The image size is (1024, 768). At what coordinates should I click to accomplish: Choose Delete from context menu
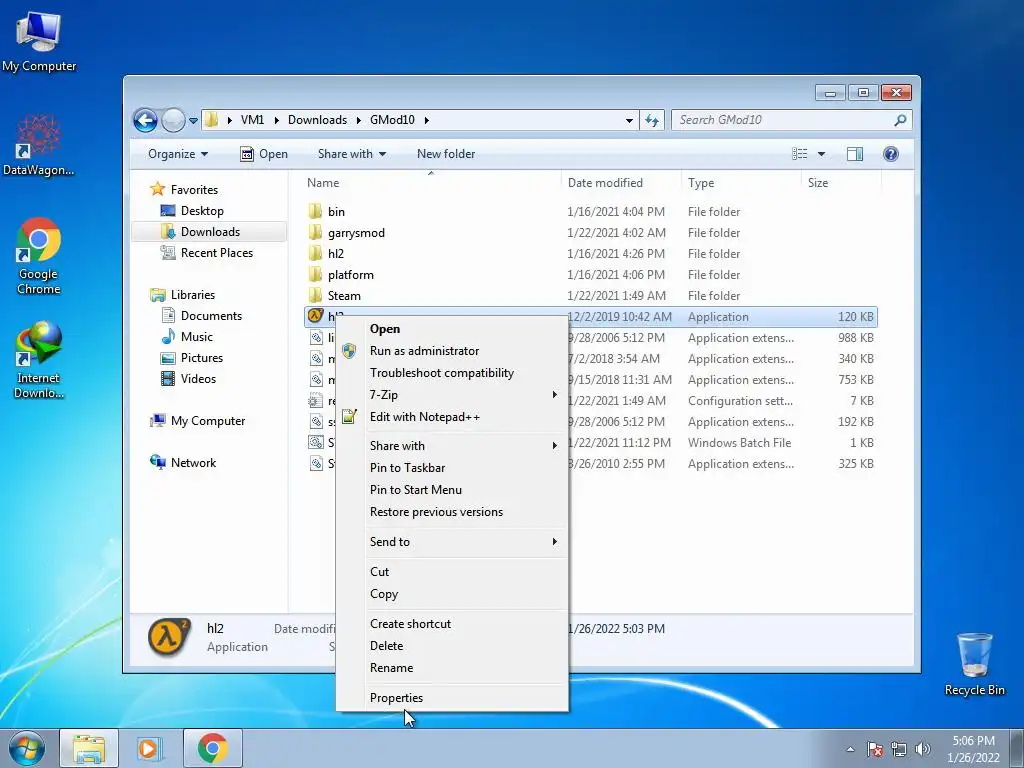click(x=452, y=646)
